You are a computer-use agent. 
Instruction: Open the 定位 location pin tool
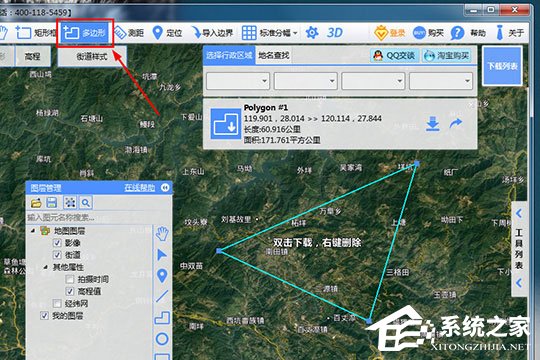tap(167, 33)
